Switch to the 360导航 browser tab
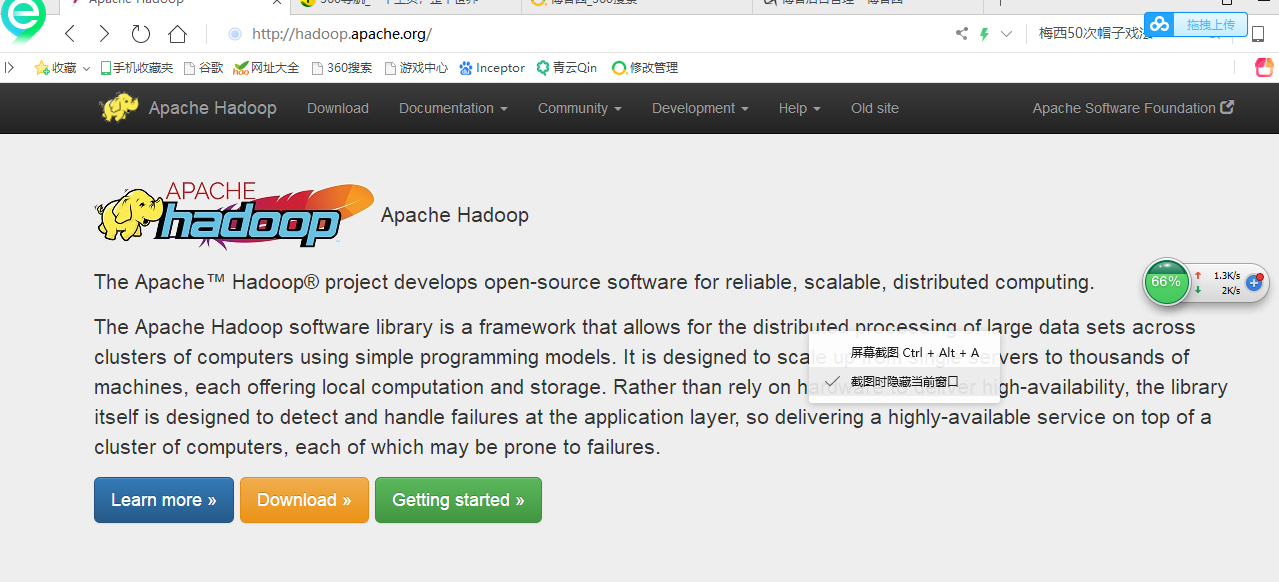 click(405, 4)
